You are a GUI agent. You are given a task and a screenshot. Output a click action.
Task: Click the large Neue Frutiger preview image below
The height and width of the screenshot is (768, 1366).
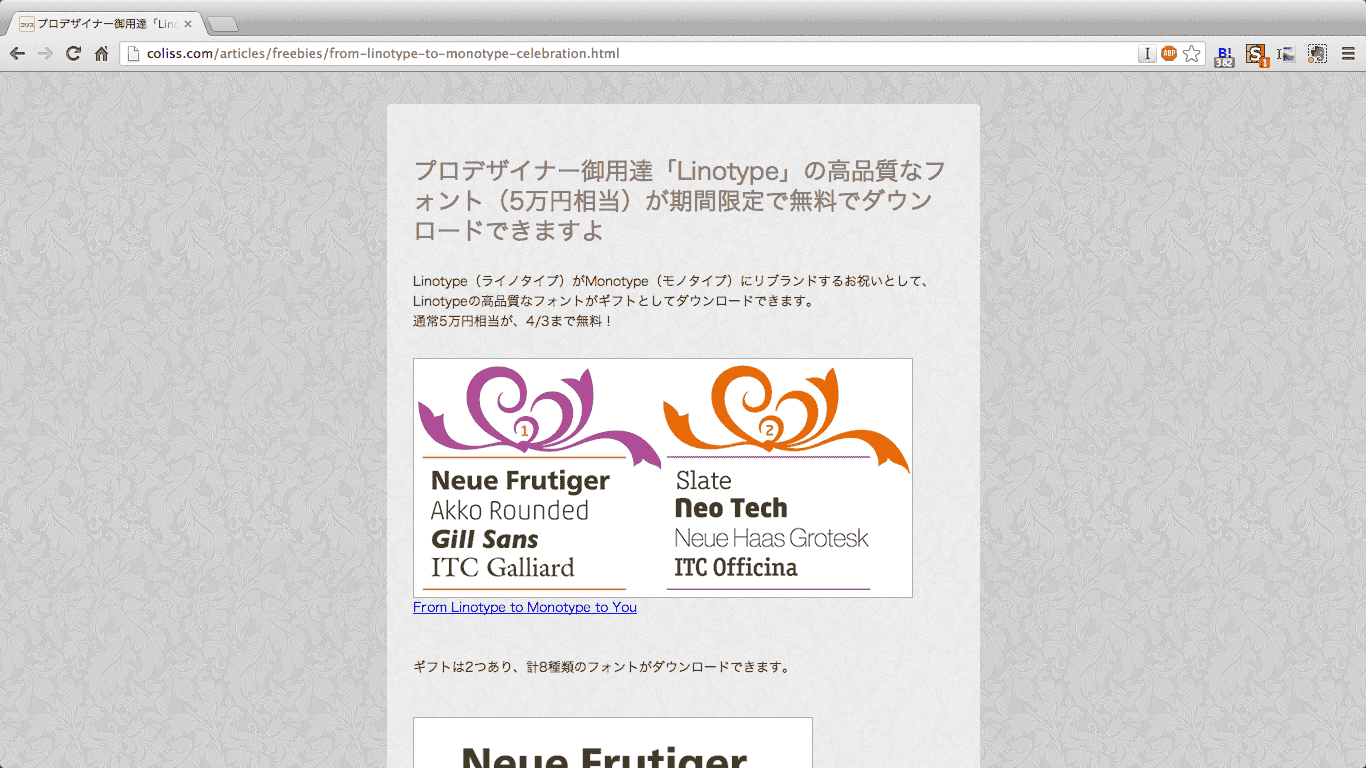point(613,743)
